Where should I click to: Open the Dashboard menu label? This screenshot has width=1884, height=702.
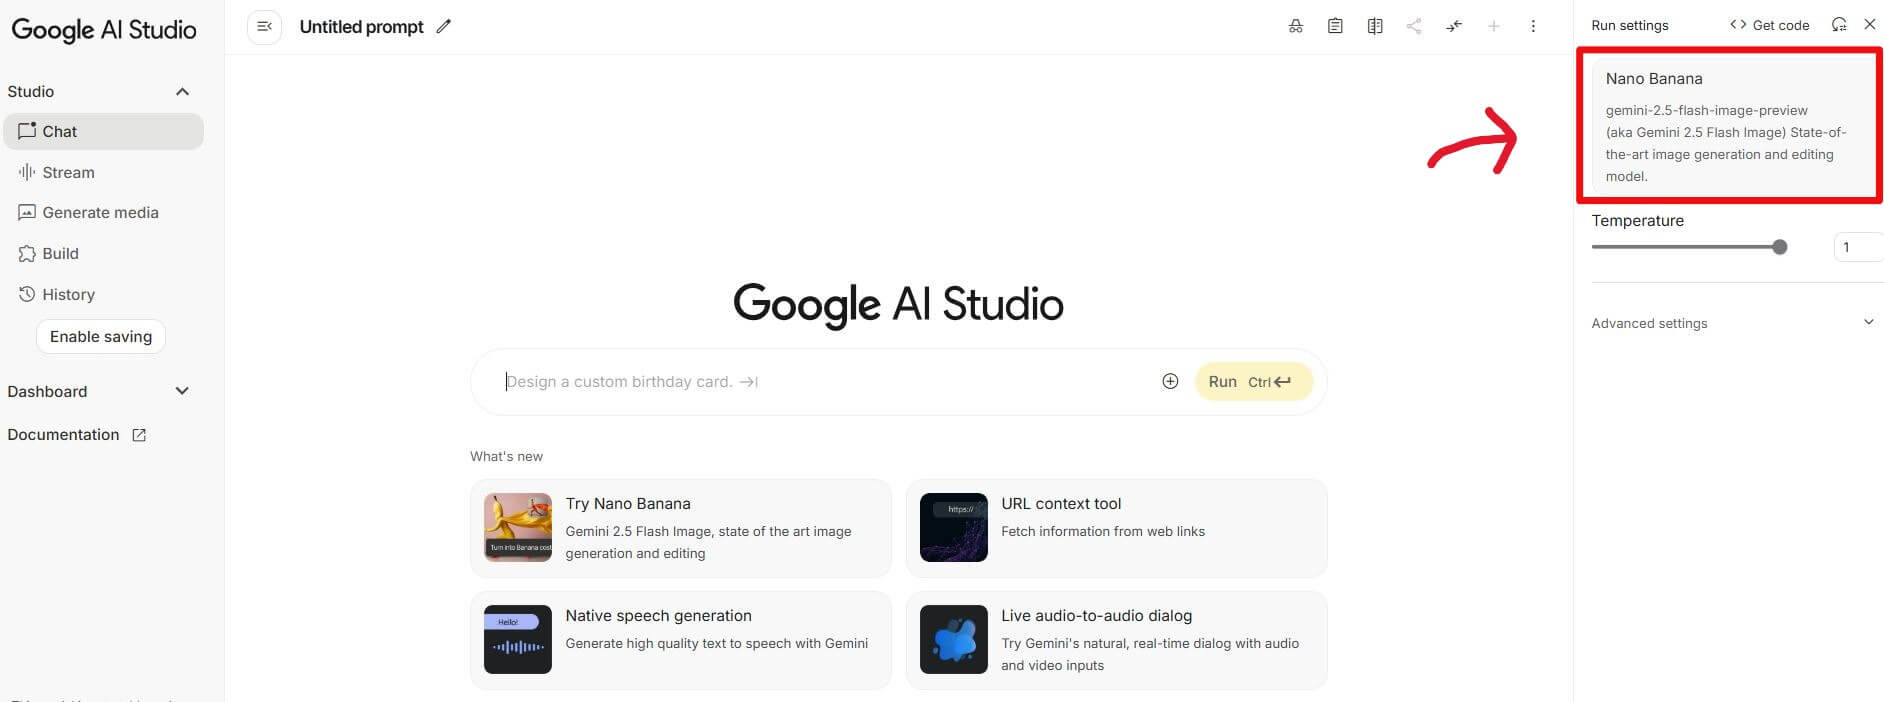point(47,391)
